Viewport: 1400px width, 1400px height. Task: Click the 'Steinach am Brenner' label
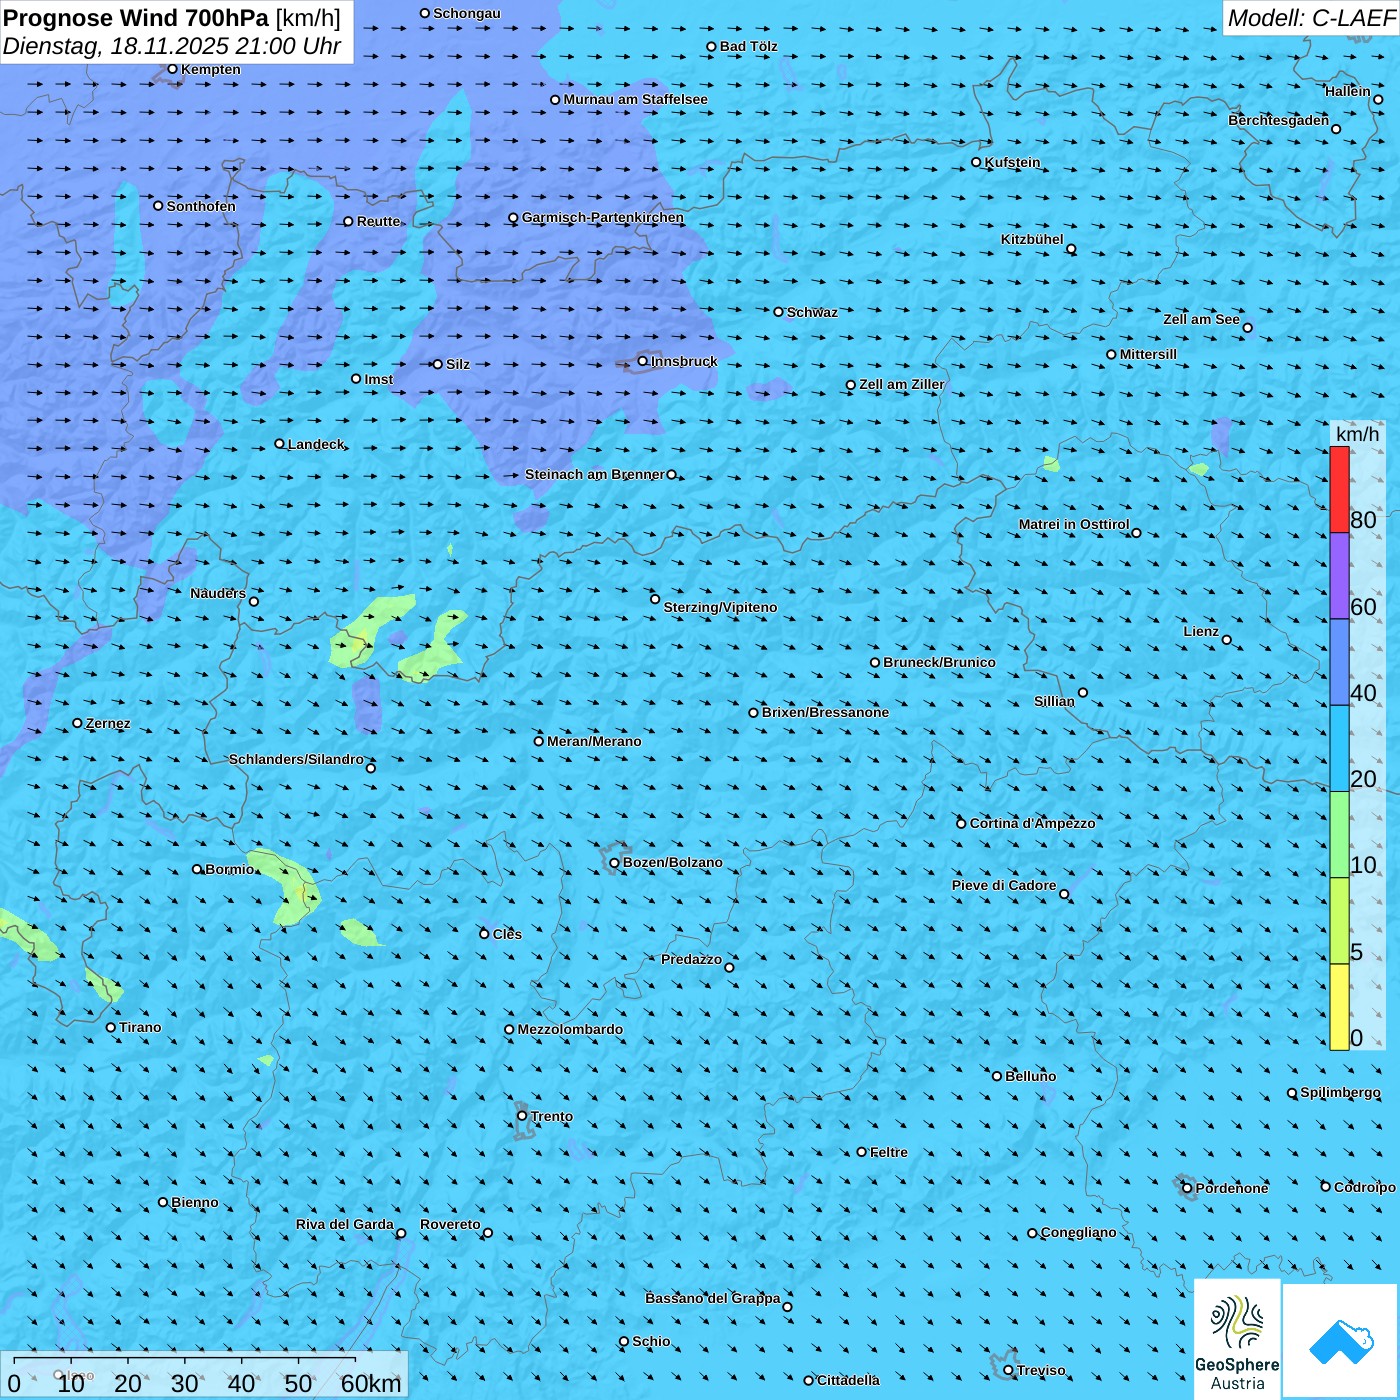coord(595,474)
